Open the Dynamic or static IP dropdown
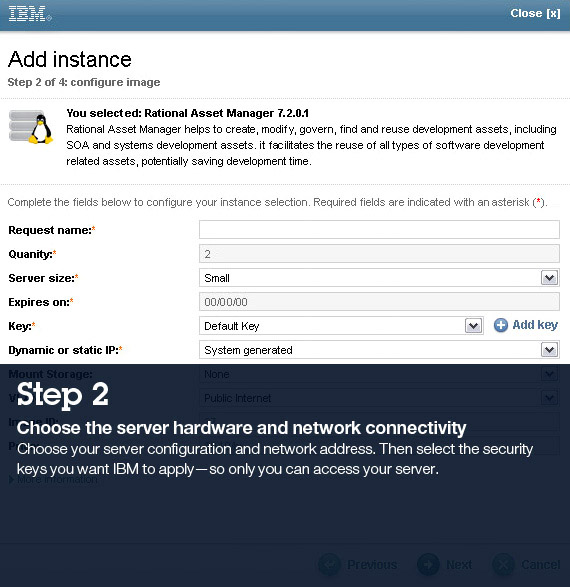The height and width of the screenshot is (587, 570). [379, 350]
